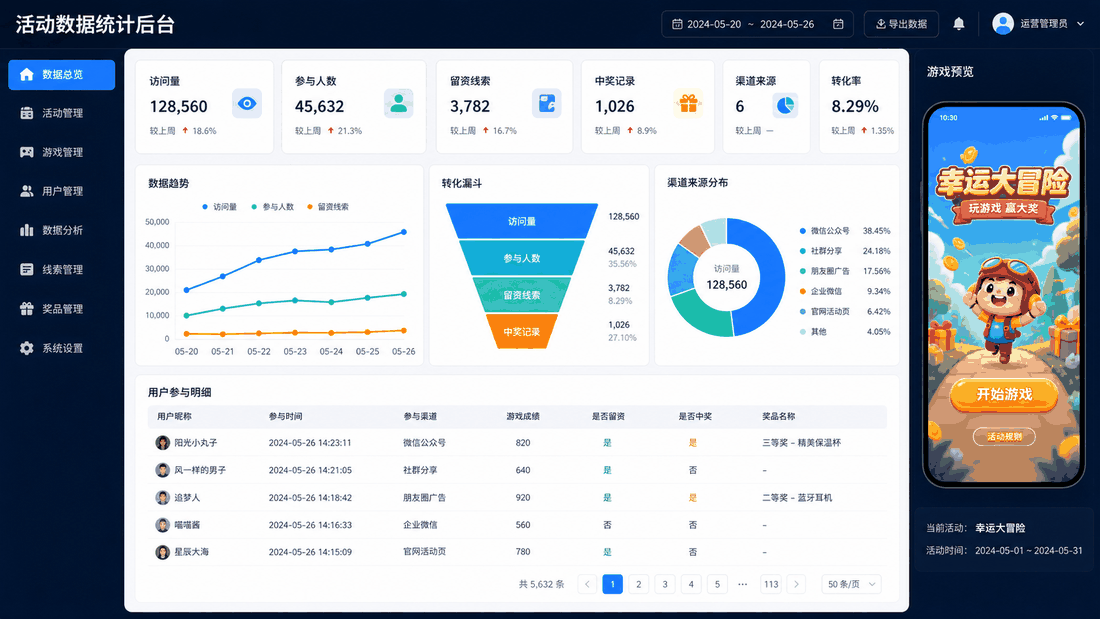Click the person icon on 参与人数 card
The image size is (1100, 619).
398,104
